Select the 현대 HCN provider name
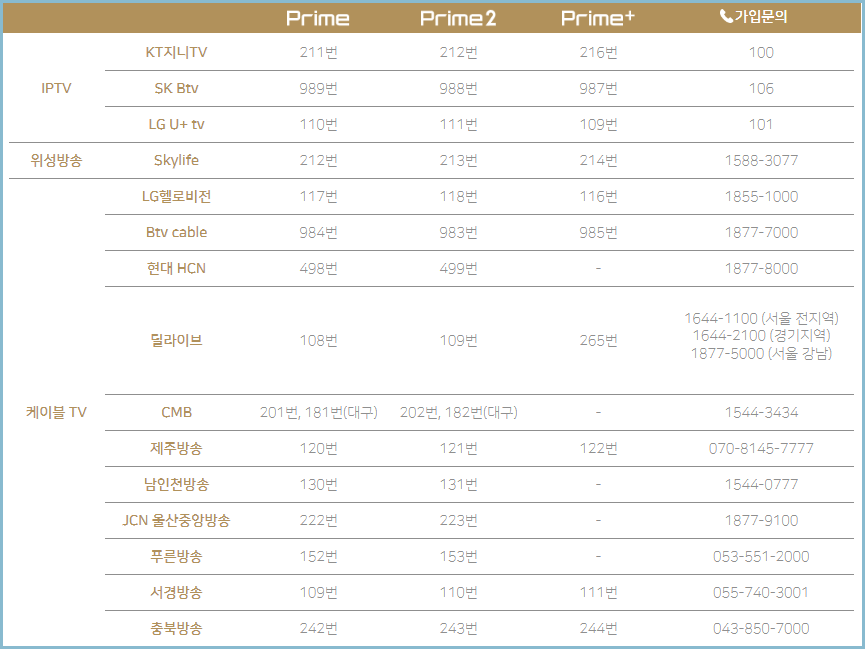Viewport: 865px width, 649px height. tap(177, 268)
